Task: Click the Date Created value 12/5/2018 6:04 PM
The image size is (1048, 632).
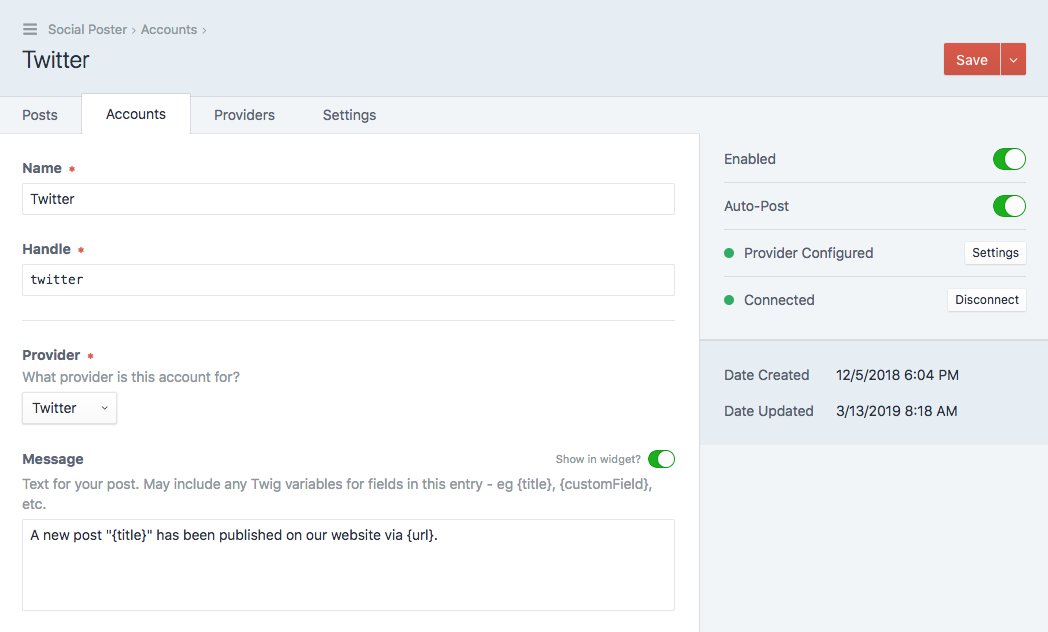Action: [x=897, y=375]
